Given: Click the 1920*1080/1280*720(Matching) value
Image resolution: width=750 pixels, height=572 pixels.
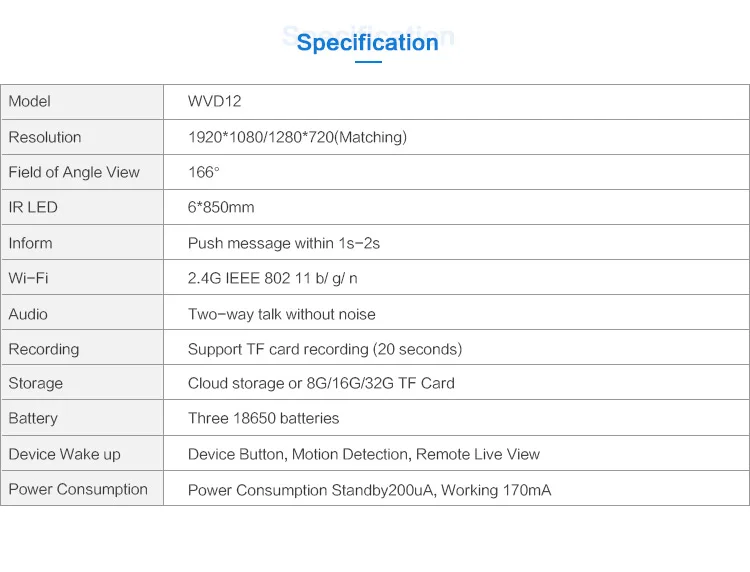Looking at the screenshot, I should 297,138.
